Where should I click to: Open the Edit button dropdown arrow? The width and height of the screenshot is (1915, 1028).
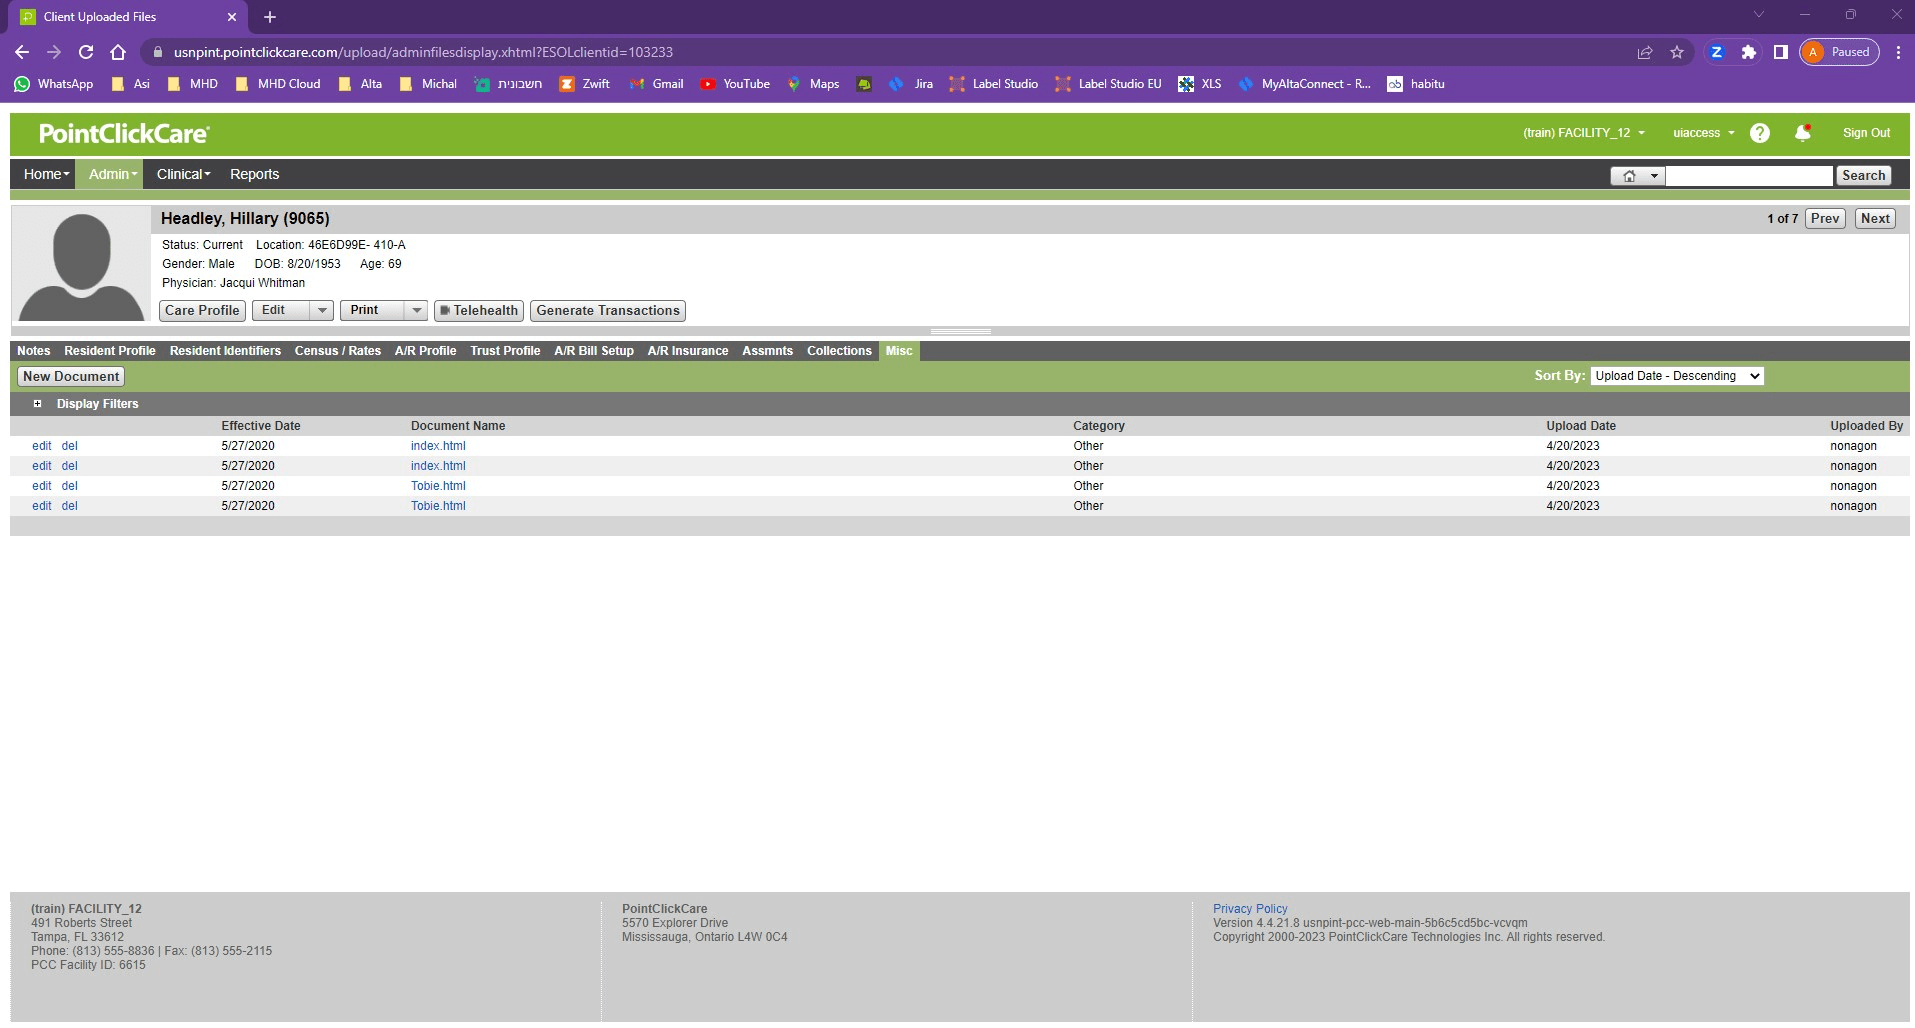pyautogui.click(x=322, y=311)
